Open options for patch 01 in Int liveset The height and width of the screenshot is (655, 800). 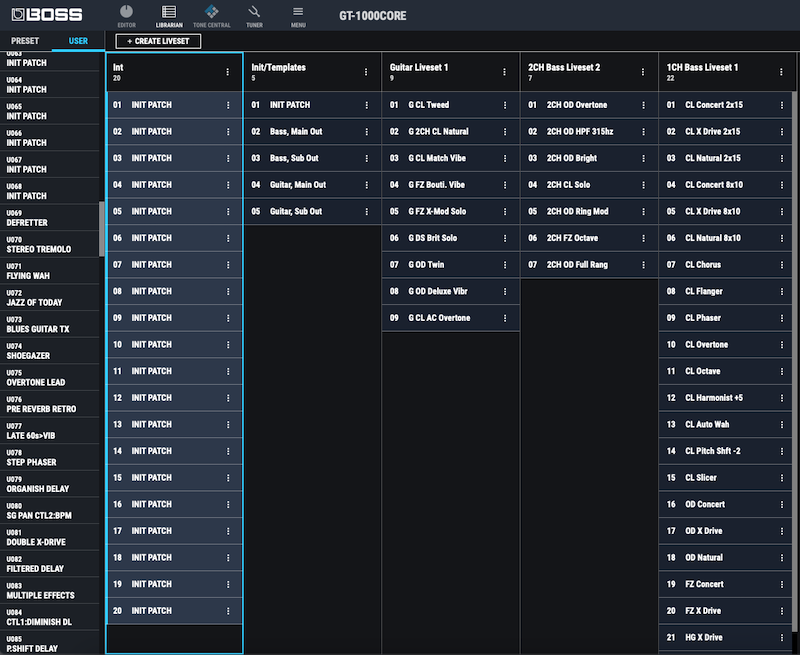click(228, 105)
